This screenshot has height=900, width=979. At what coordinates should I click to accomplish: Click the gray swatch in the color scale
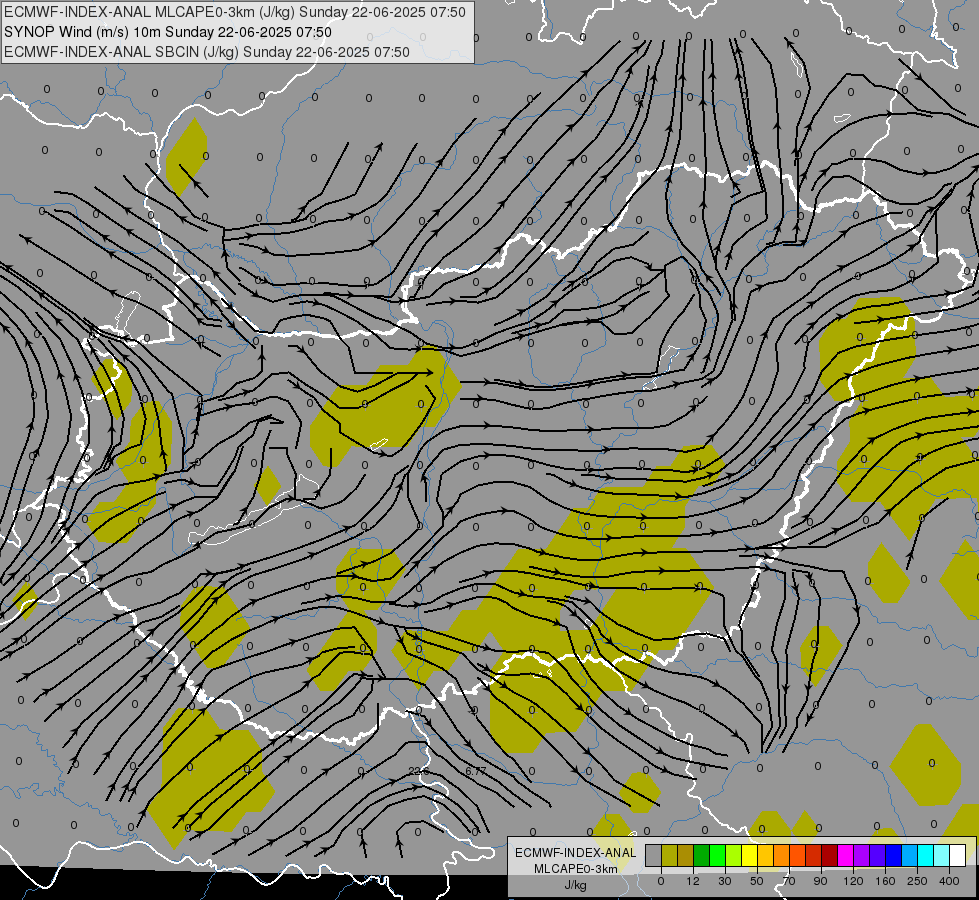click(x=654, y=855)
